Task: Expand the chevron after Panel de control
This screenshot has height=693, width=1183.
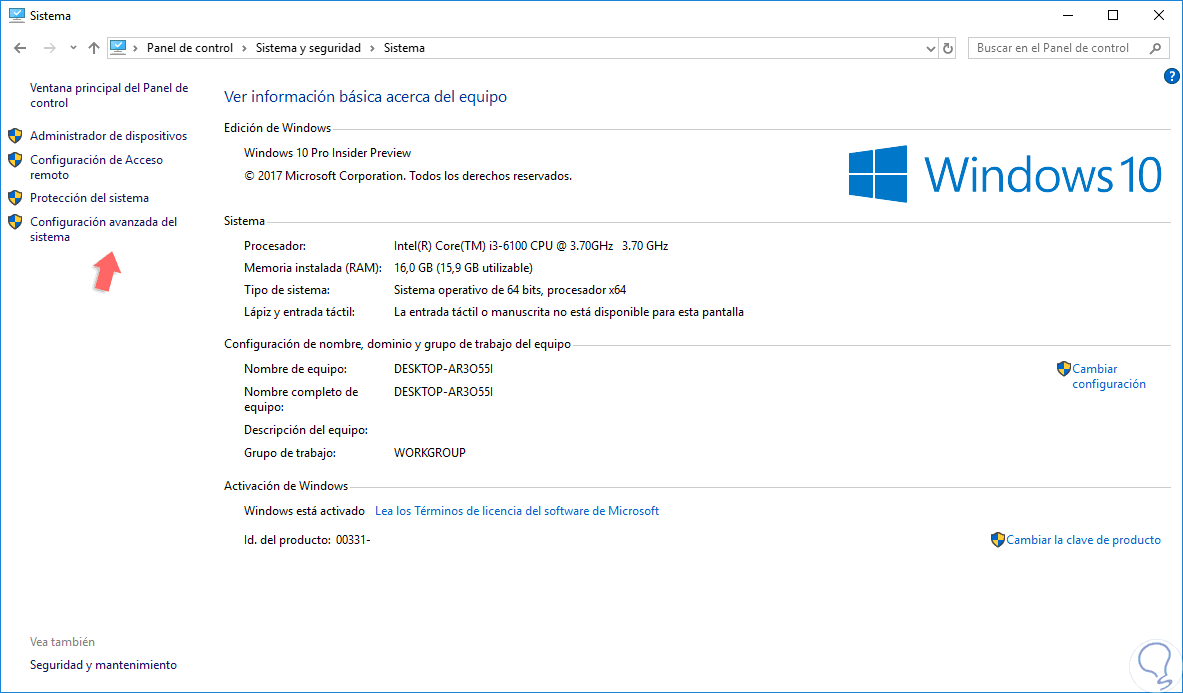Action: tap(244, 48)
